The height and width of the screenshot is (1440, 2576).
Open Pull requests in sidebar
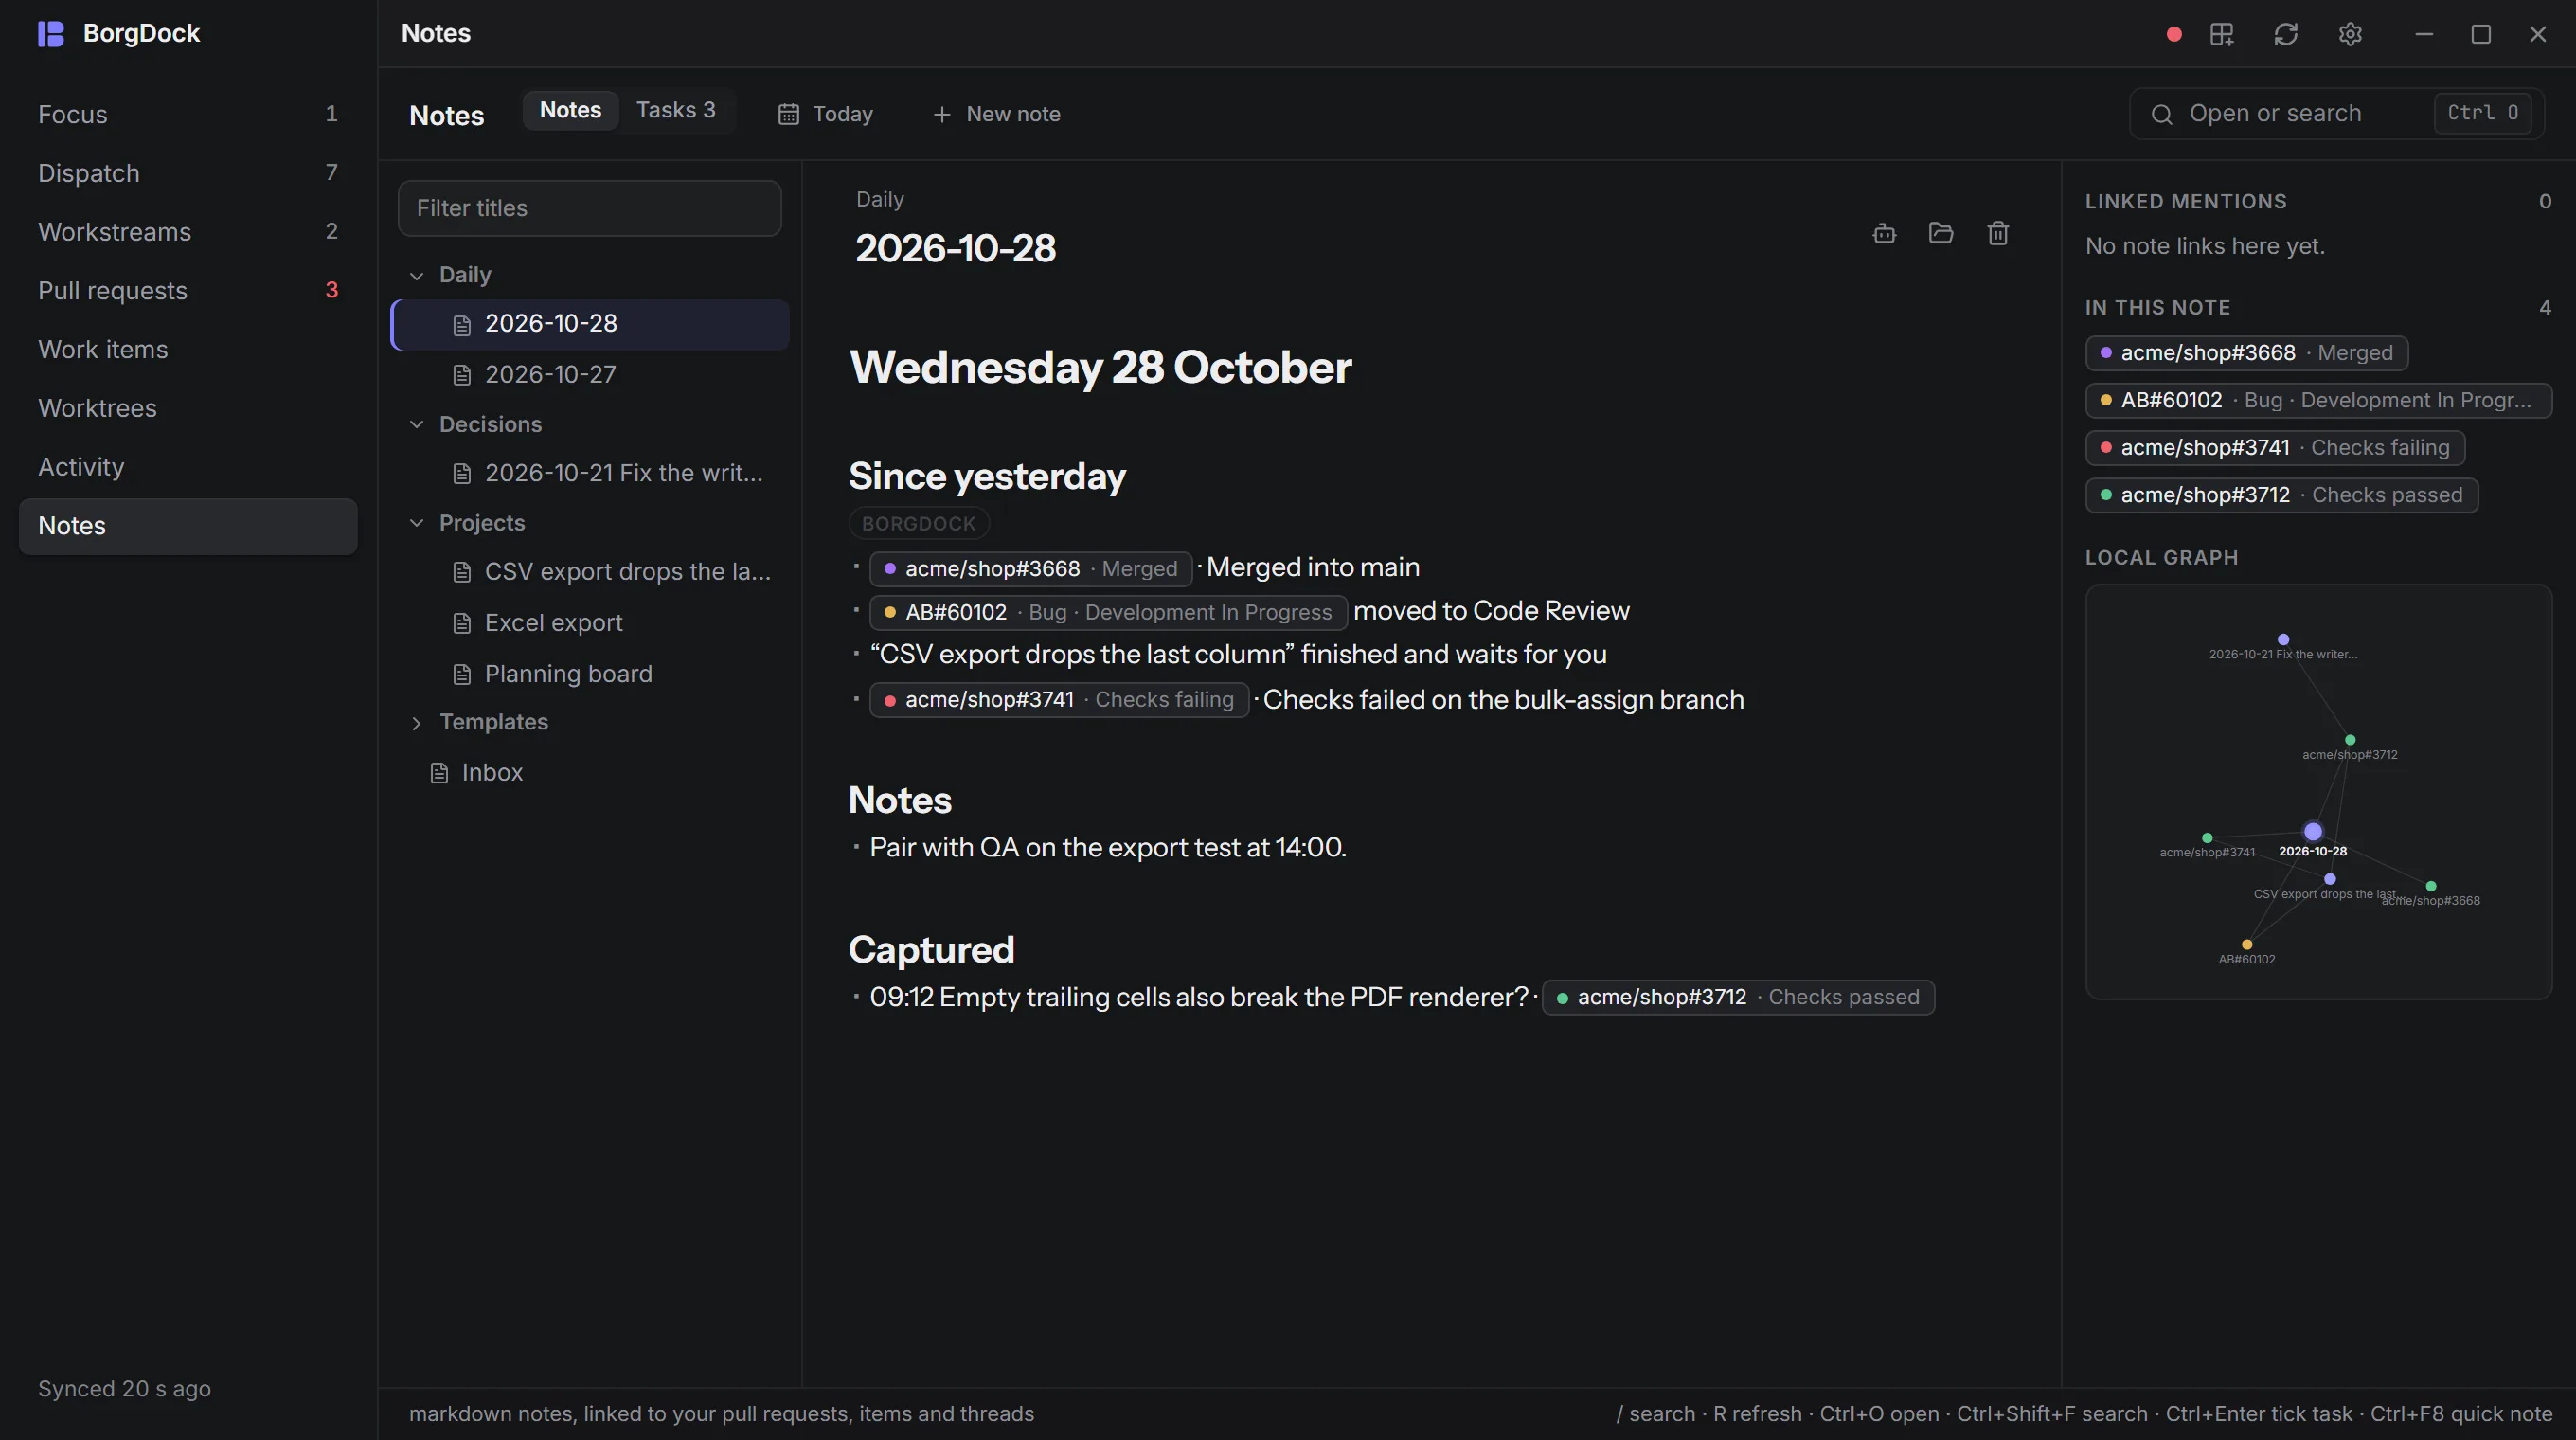(188, 291)
